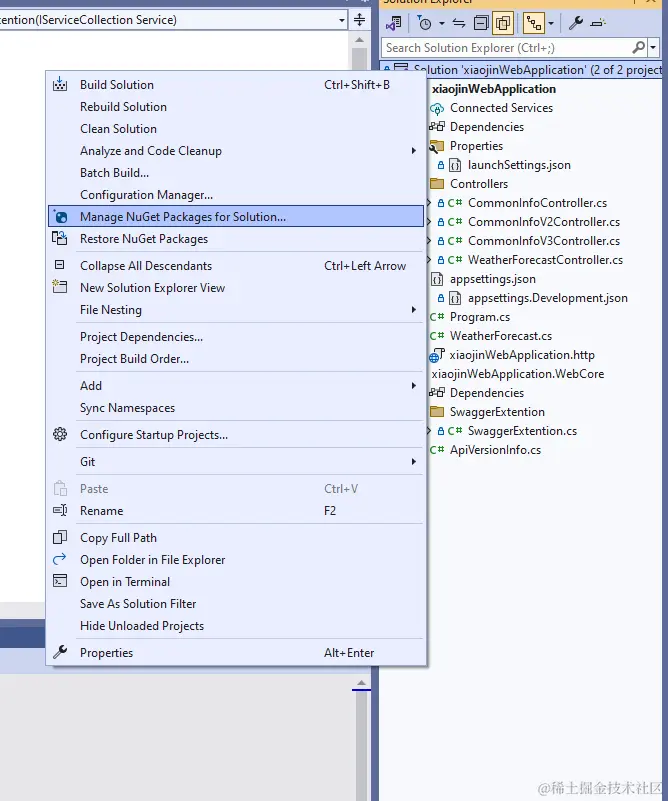Click Save As Solution Filter

click(236, 604)
